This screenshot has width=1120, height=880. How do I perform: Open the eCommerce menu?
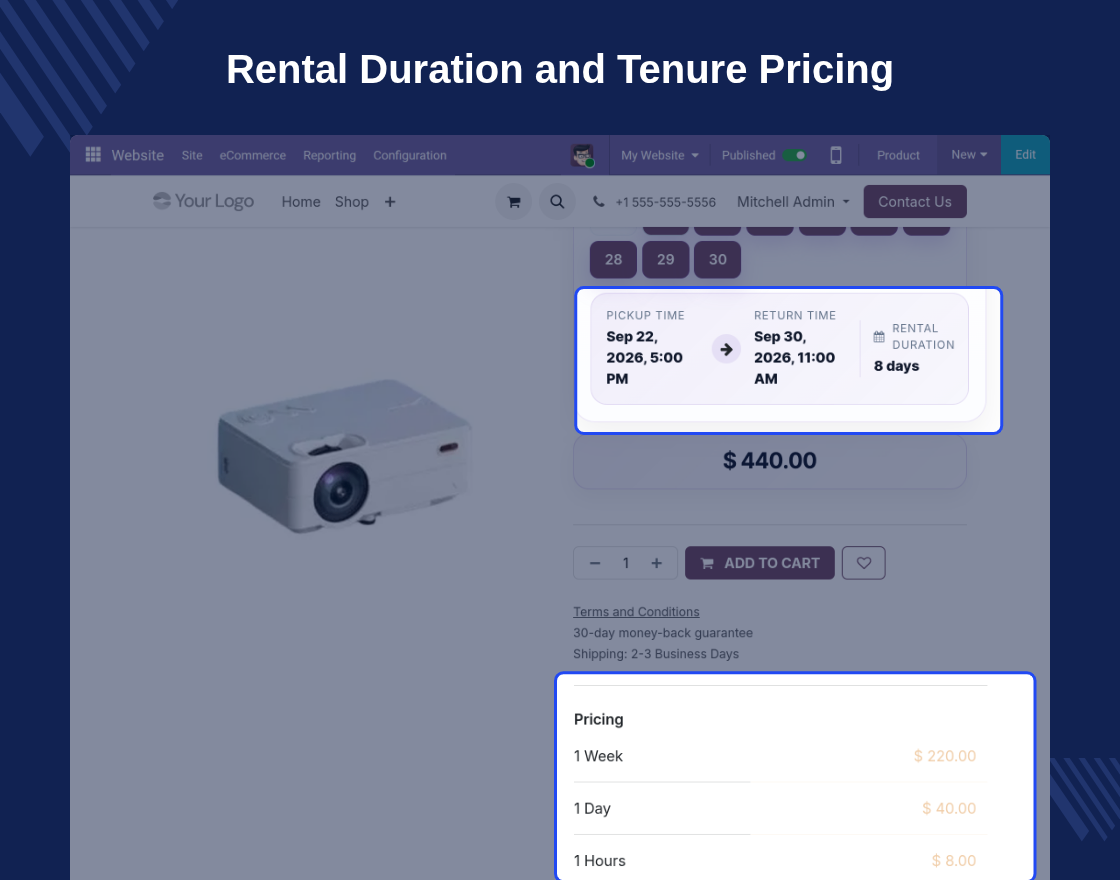253,155
